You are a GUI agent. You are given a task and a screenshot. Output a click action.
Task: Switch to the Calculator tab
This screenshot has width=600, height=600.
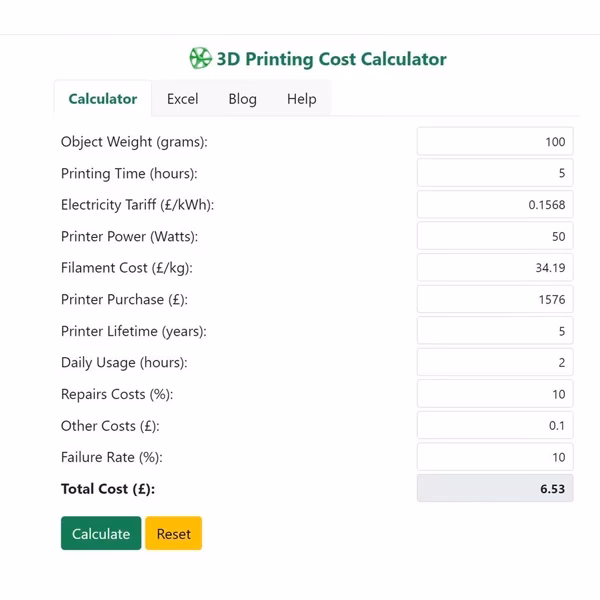click(x=102, y=99)
